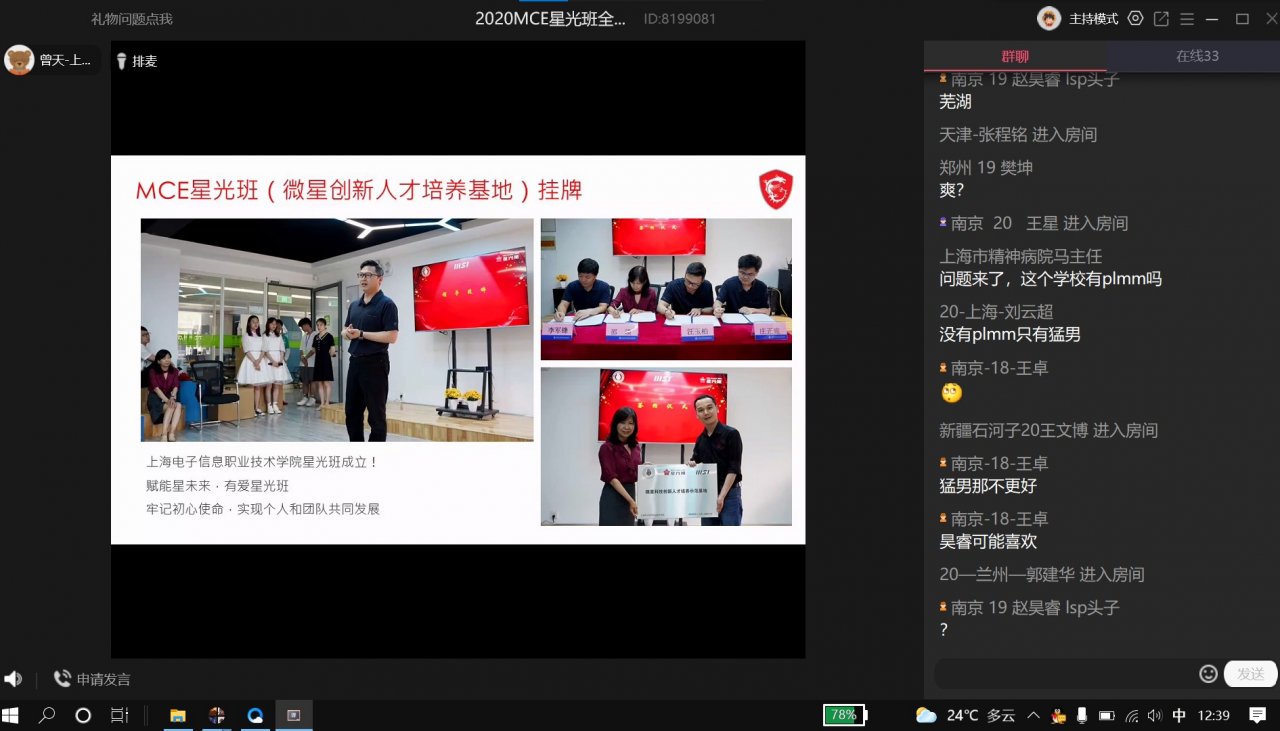Screen dimensions: 1280x731
Task: Click username 上海市精神病院马主任
Action: [x=1020, y=256]
